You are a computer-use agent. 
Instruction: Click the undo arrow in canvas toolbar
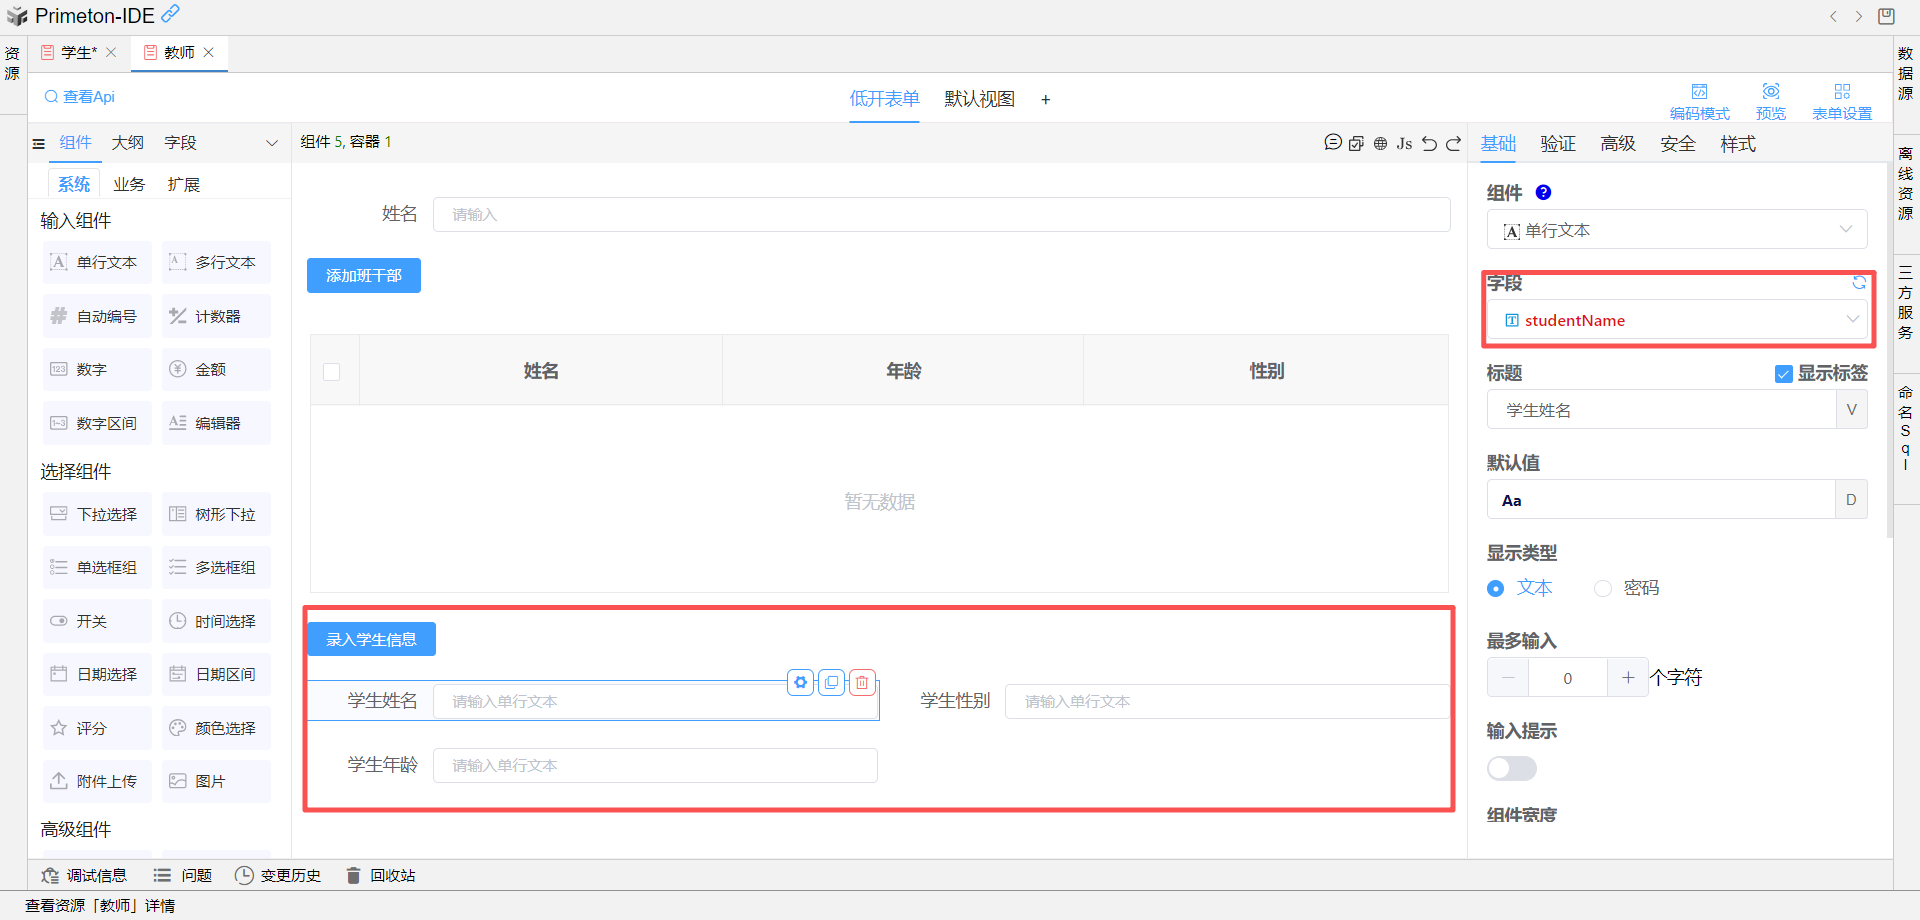(x=1429, y=143)
